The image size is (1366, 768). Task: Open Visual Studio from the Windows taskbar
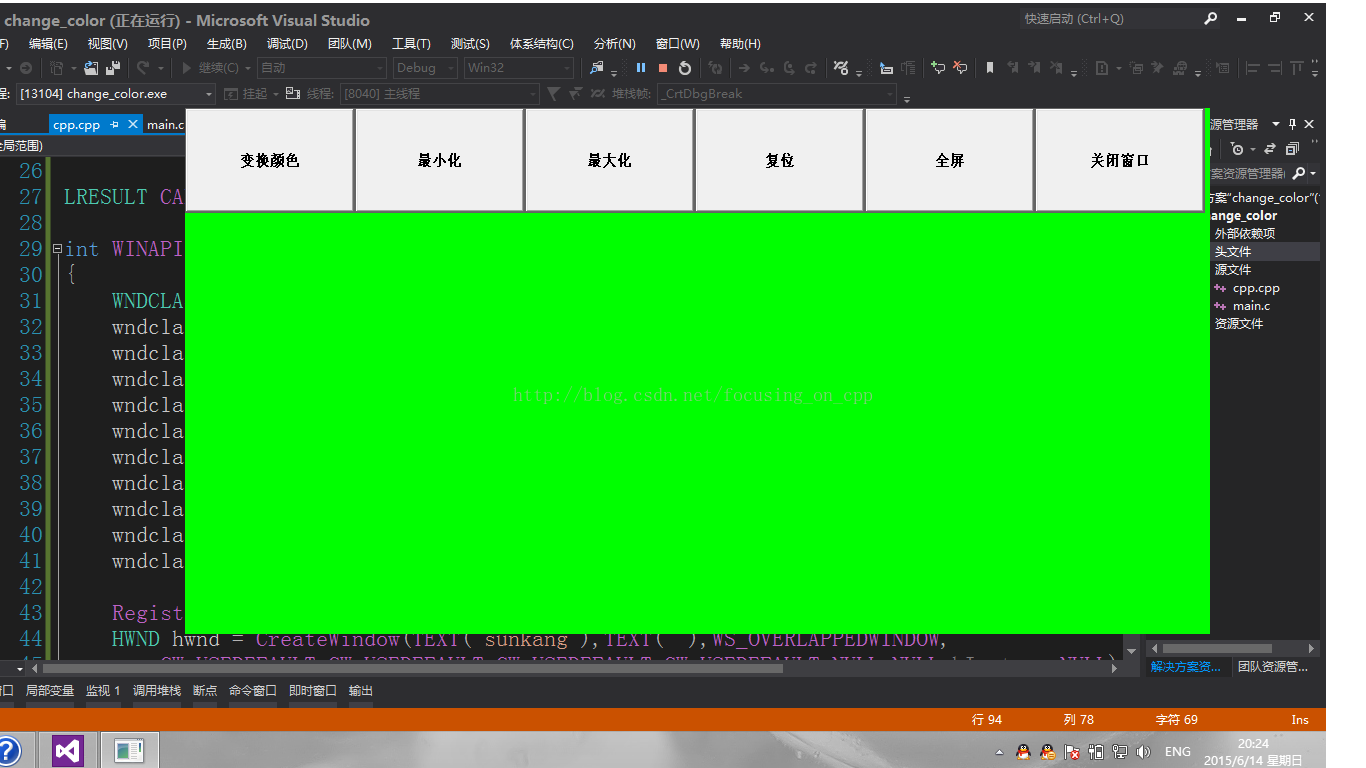pyautogui.click(x=67, y=750)
